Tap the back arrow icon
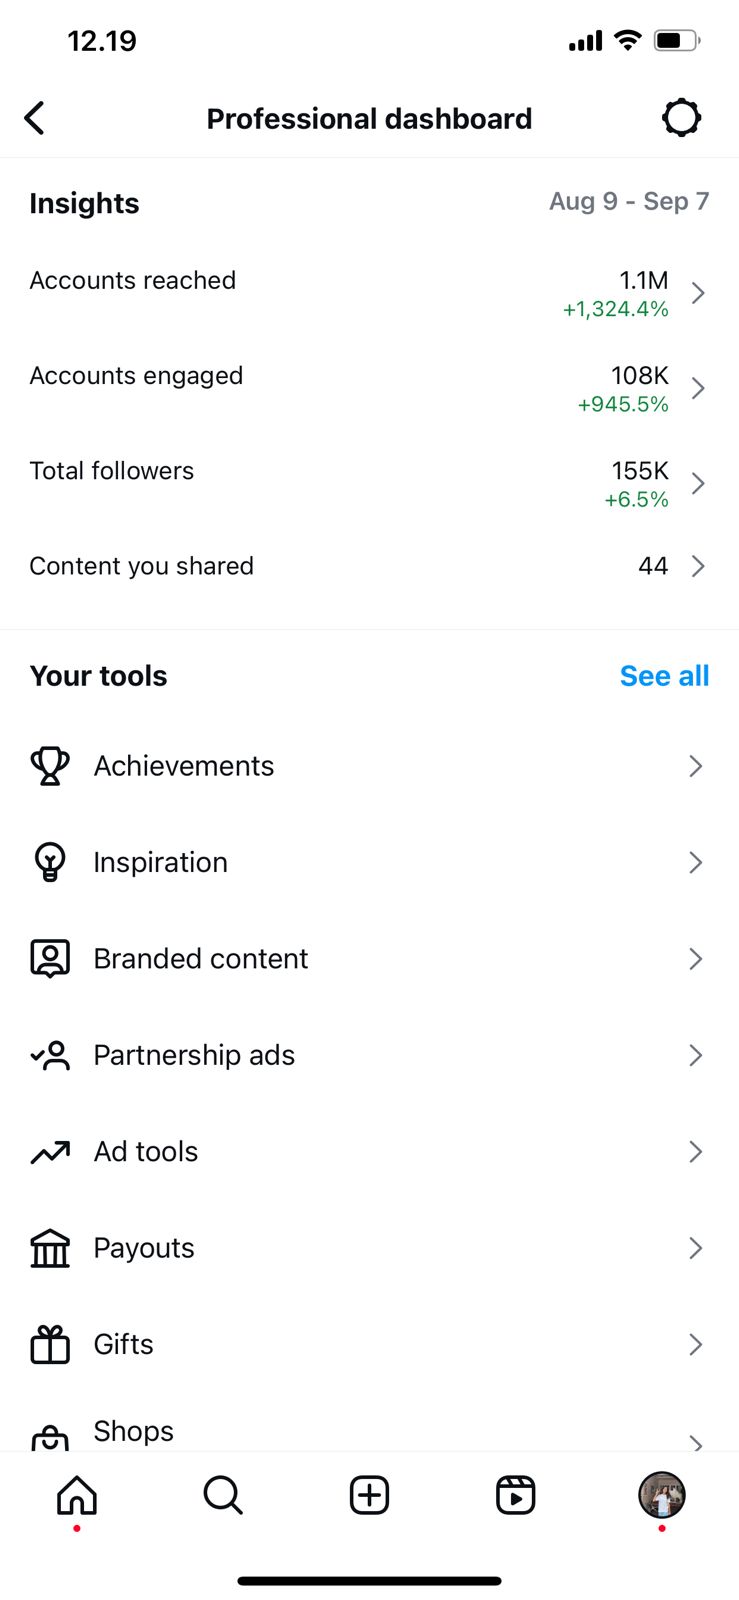The height and width of the screenshot is (1600, 739). 35,118
